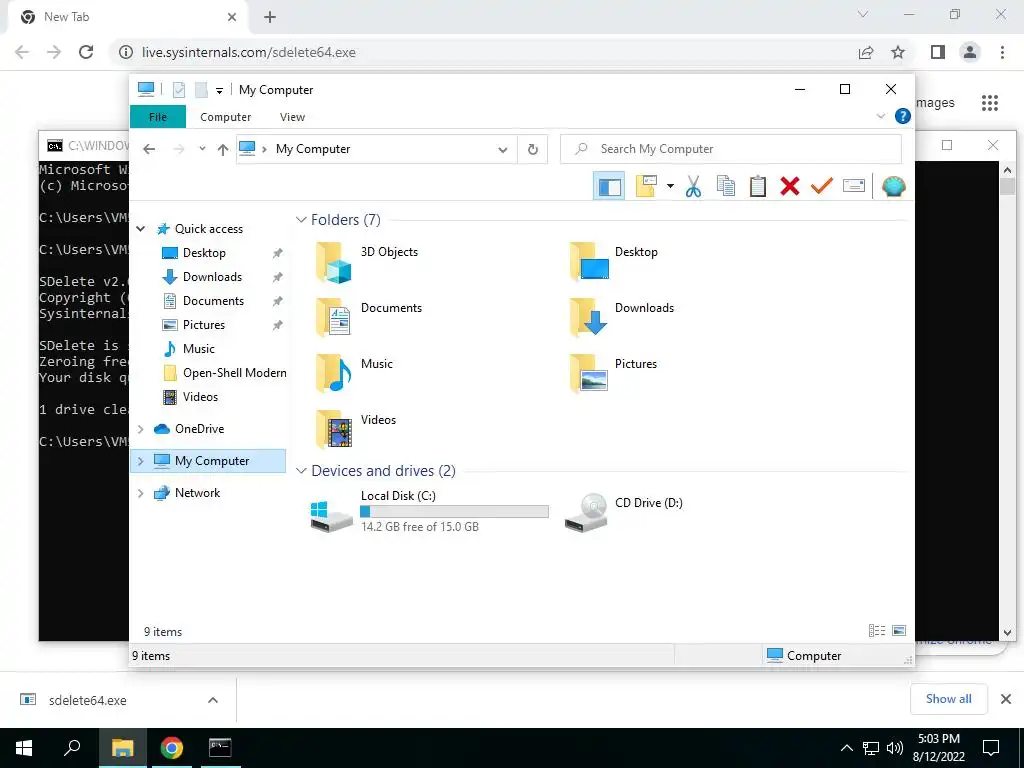Open the folder options dropdown arrow
Image resolution: width=1024 pixels, height=768 pixels.
point(670,186)
